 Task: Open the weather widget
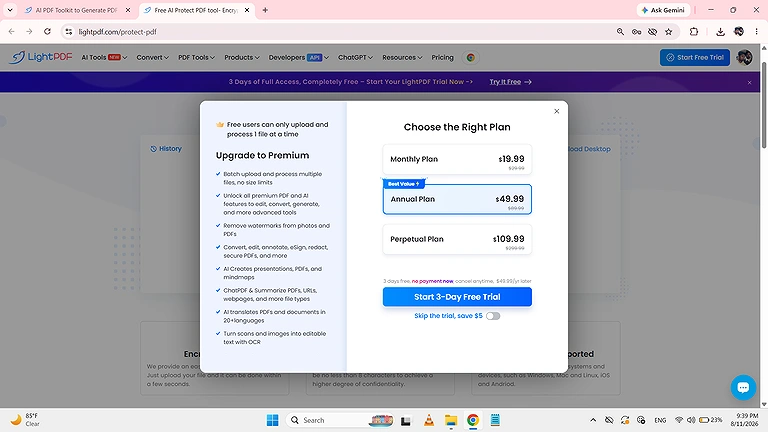(x=25, y=420)
